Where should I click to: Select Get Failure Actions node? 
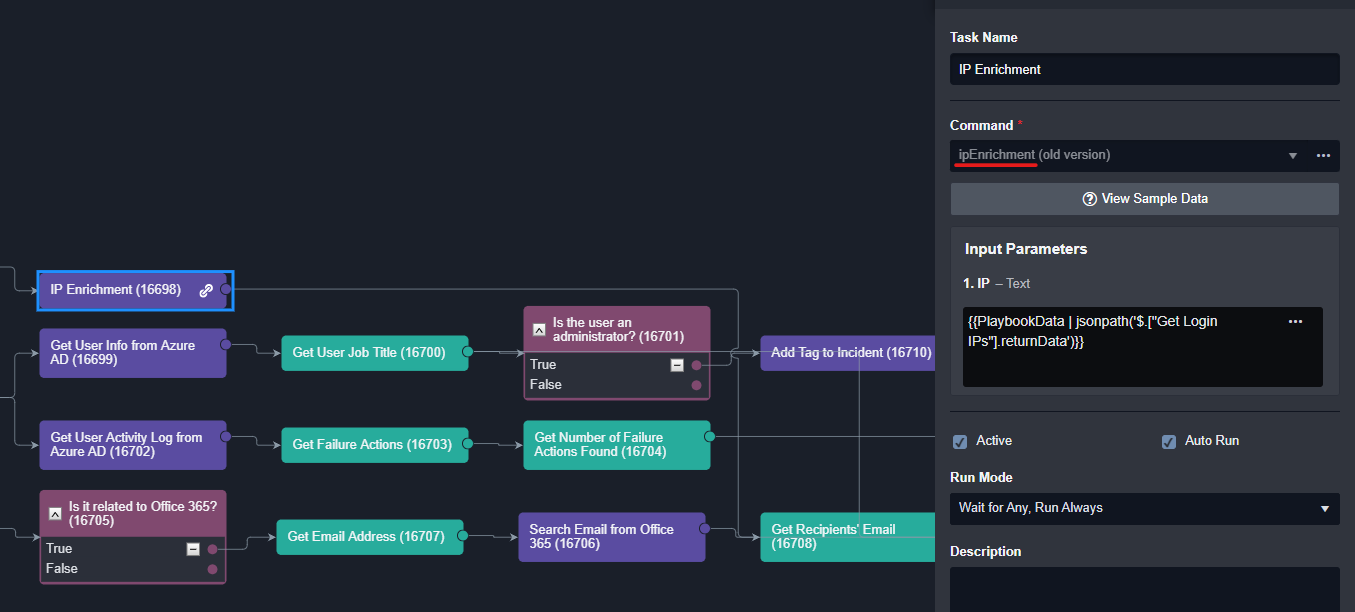click(373, 444)
